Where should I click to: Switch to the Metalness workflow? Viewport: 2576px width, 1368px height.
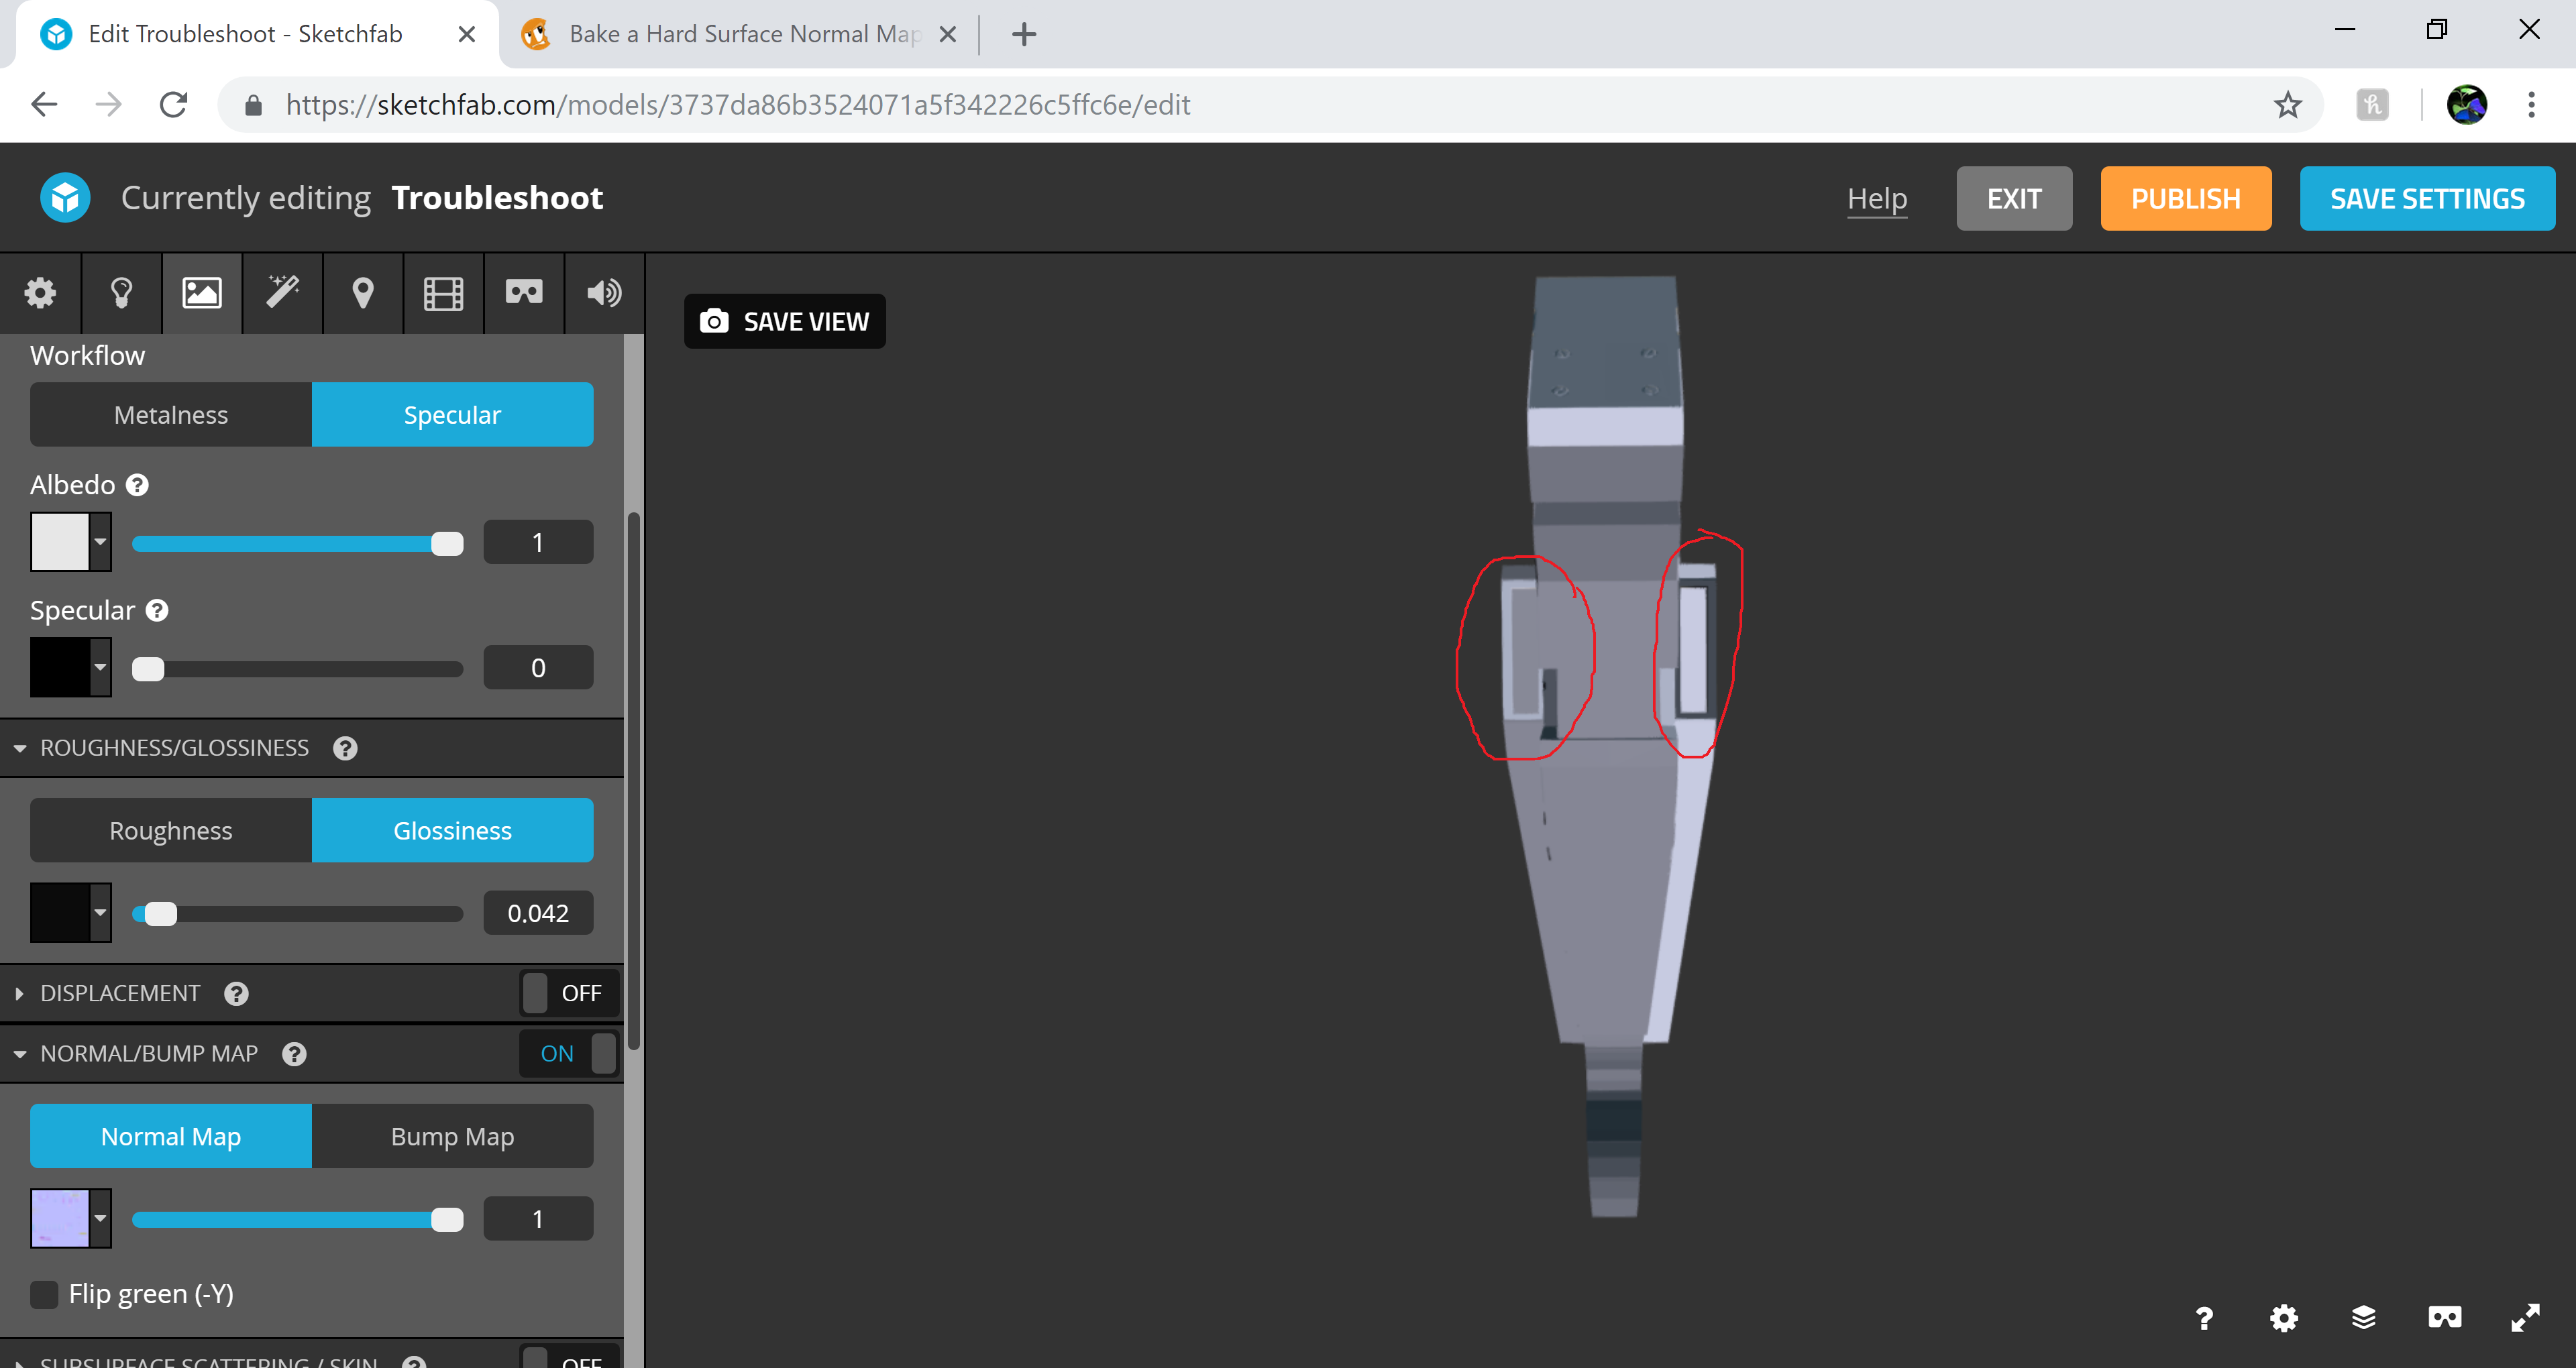pos(170,414)
